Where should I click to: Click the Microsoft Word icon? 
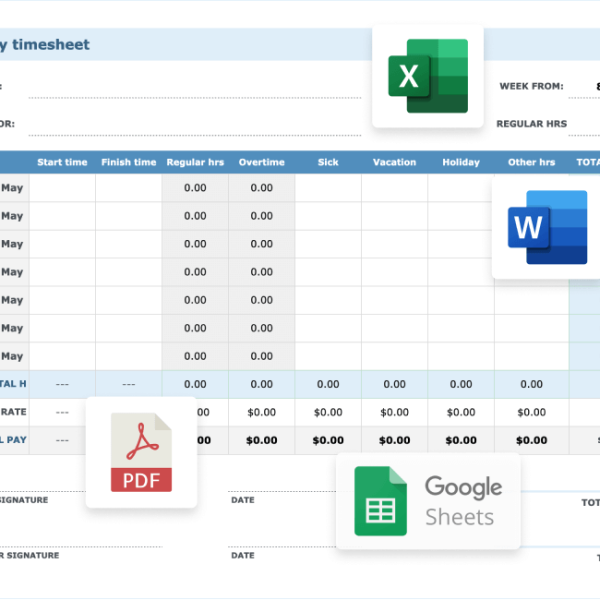coord(547,227)
